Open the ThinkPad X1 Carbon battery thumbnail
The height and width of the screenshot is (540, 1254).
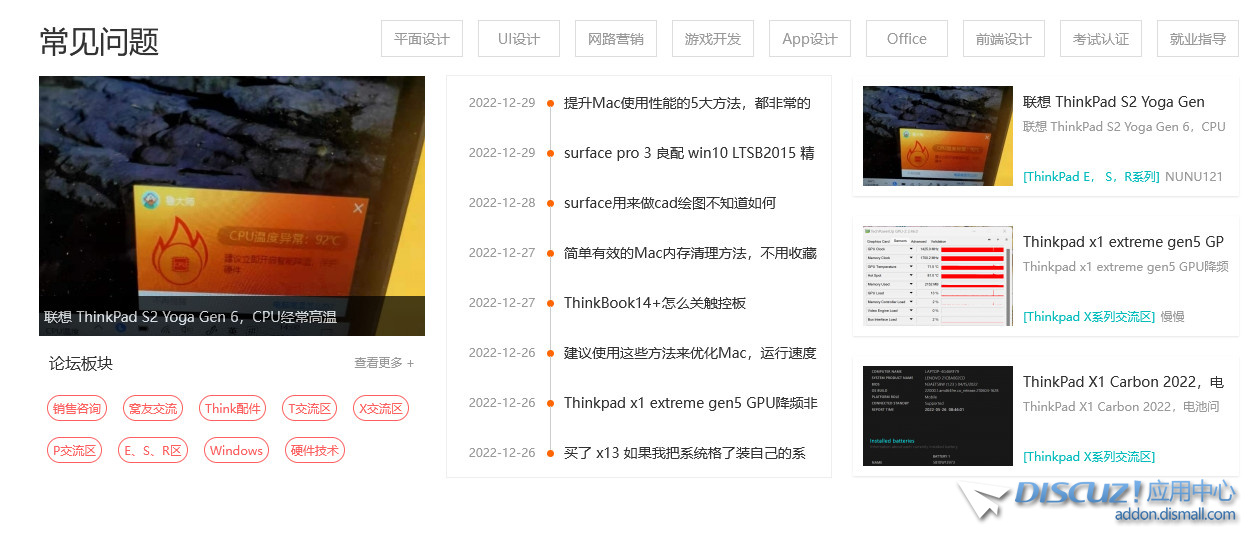tap(938, 416)
